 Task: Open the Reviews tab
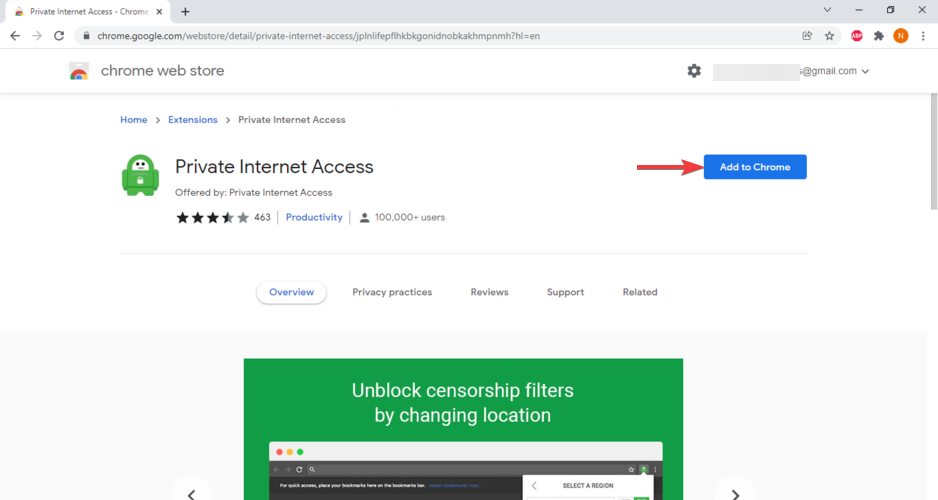tap(489, 292)
